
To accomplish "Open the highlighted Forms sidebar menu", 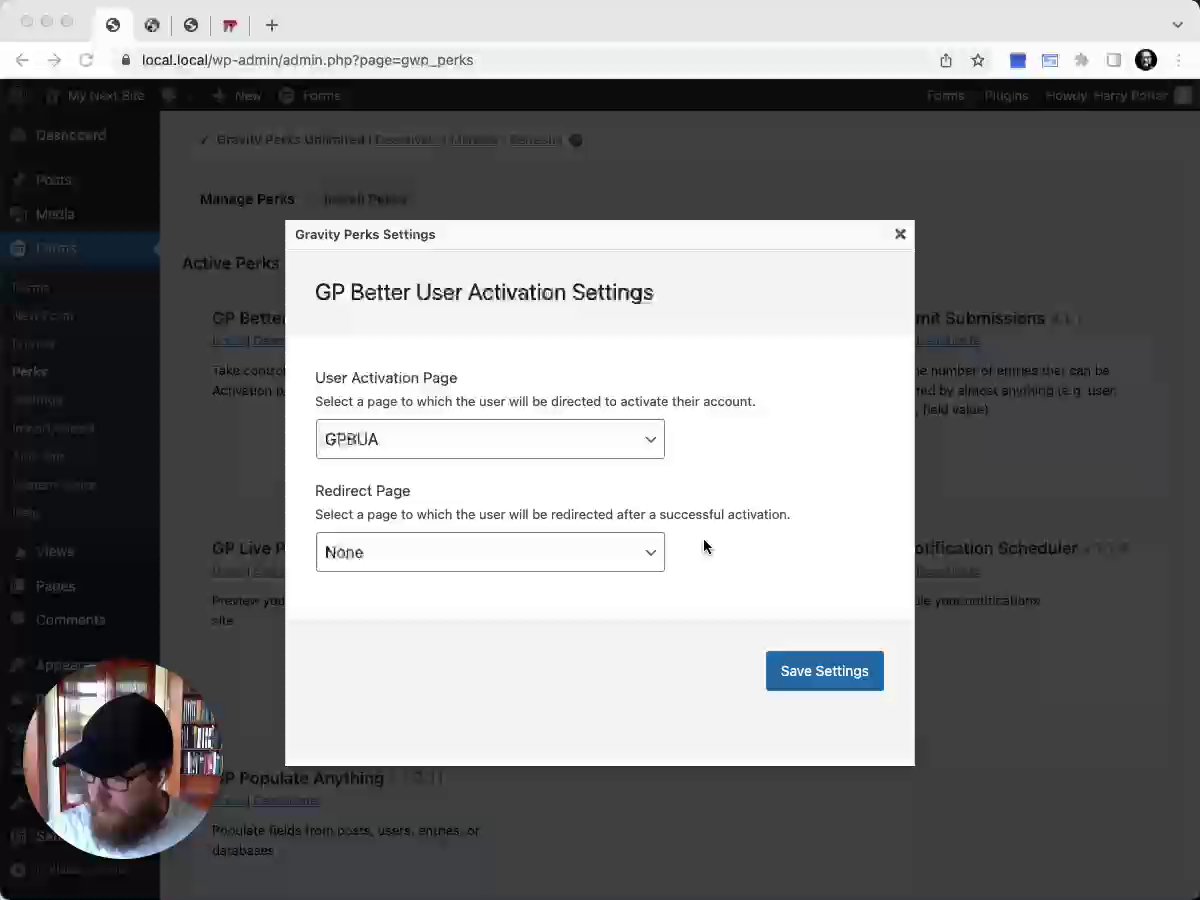I will pyautogui.click(x=80, y=248).
